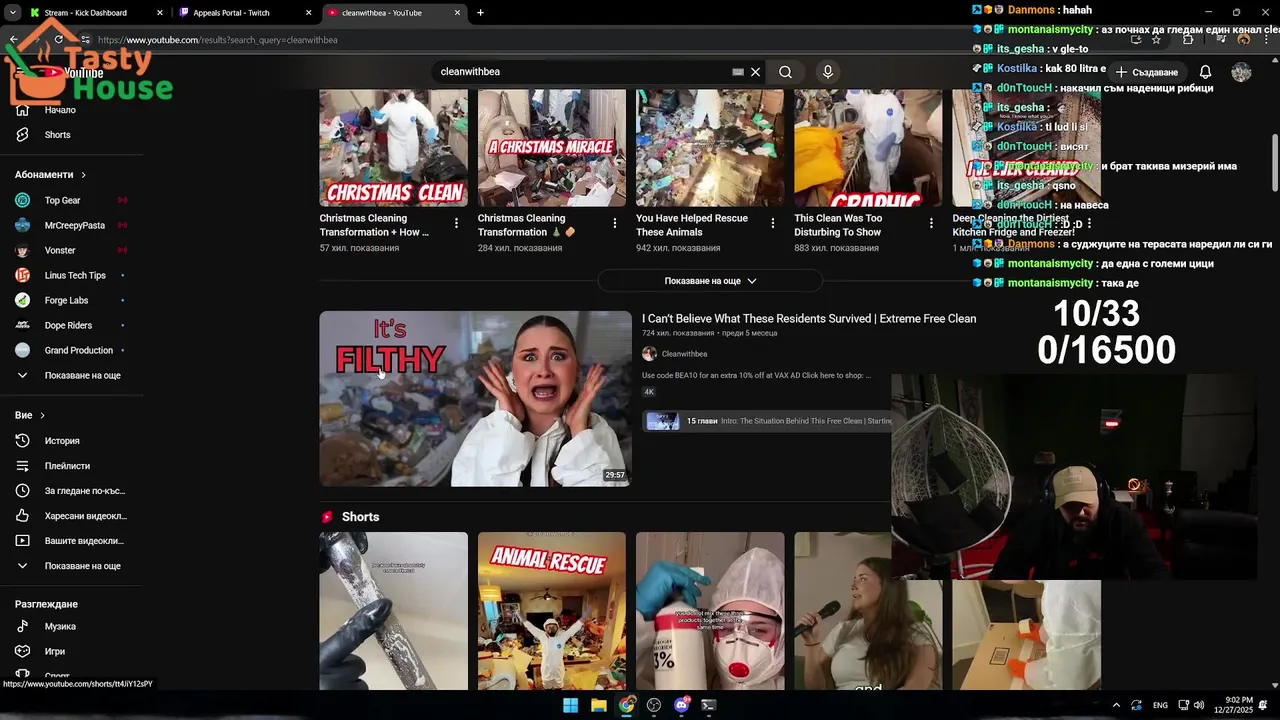The width and height of the screenshot is (1280, 720).
Task: Start voice search with microphone icon
Action: 827,72
